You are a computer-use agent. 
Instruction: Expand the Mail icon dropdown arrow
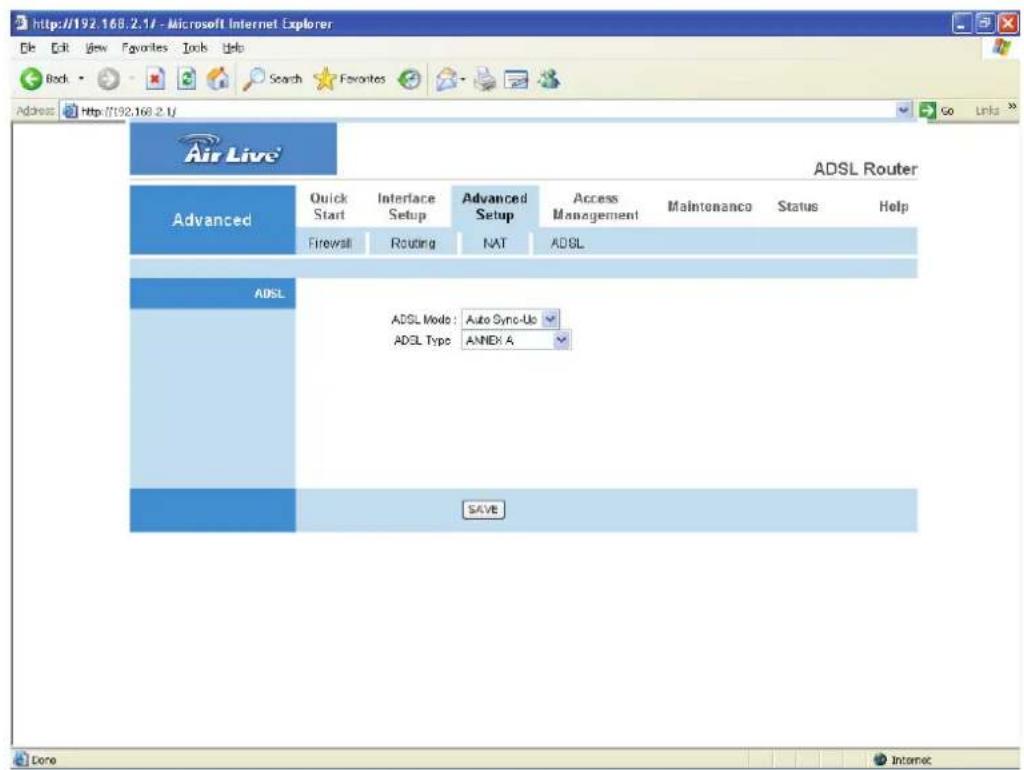[462, 80]
